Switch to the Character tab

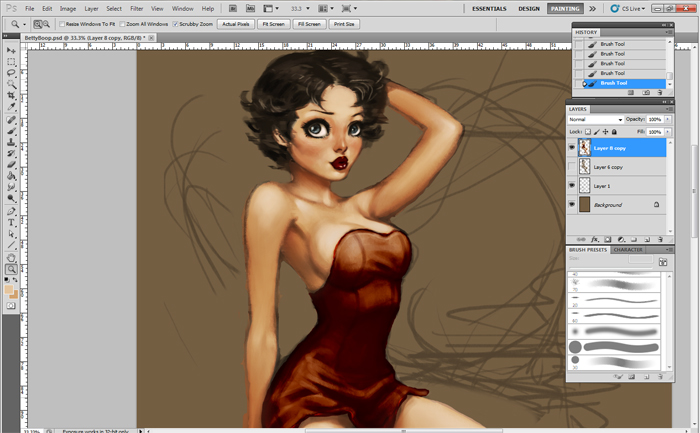tap(628, 250)
